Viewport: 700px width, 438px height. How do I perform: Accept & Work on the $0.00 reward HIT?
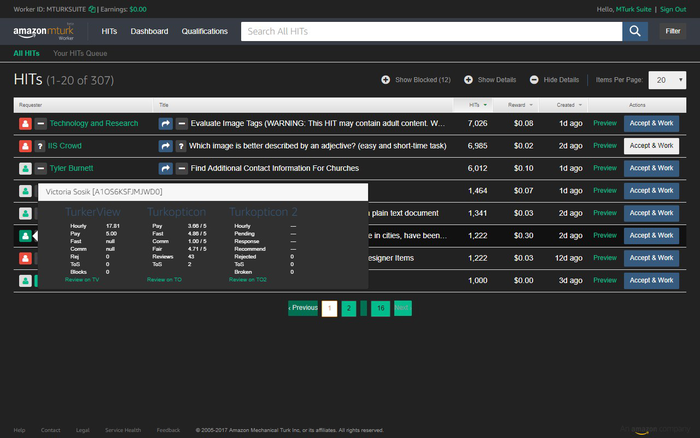651,280
